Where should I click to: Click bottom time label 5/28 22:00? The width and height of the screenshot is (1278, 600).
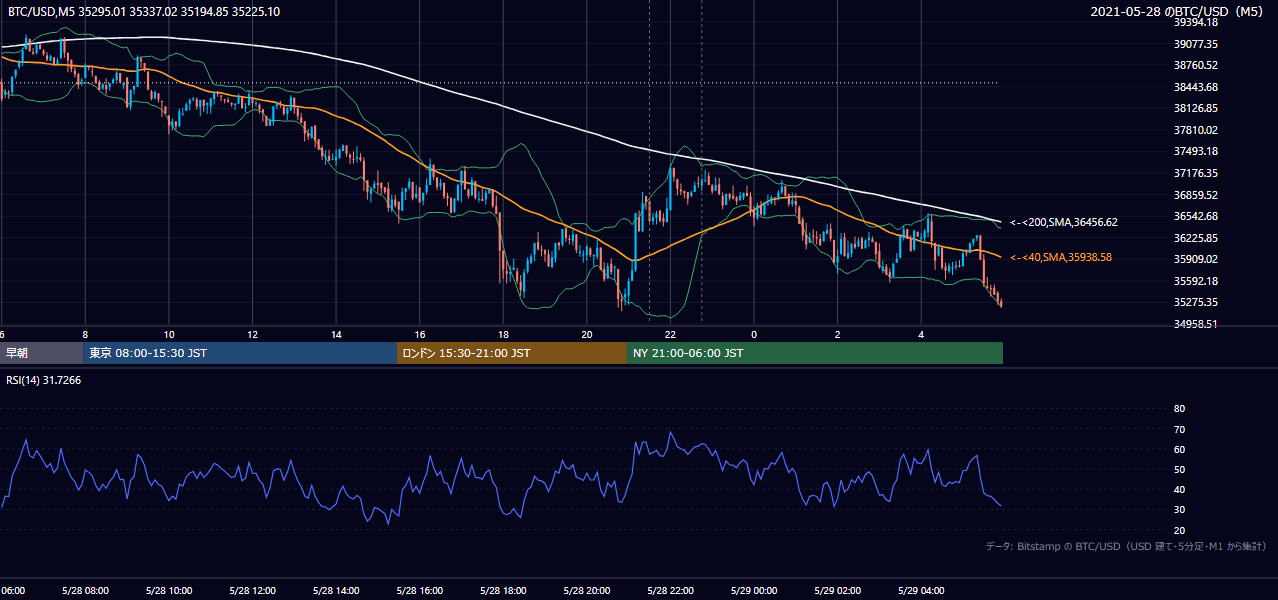tap(670, 590)
